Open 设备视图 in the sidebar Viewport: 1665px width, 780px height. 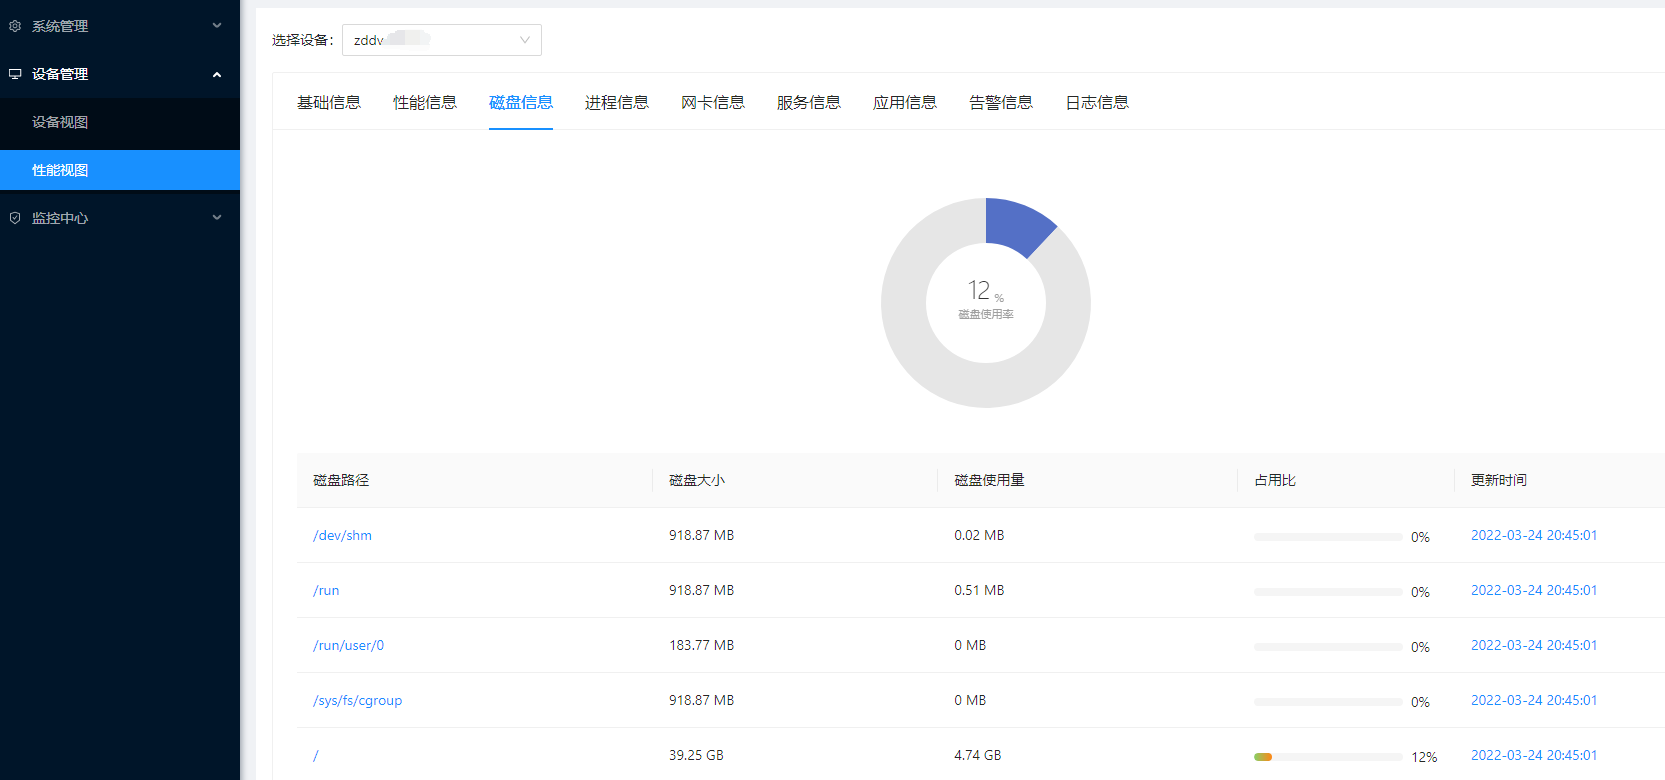[x=120, y=122]
